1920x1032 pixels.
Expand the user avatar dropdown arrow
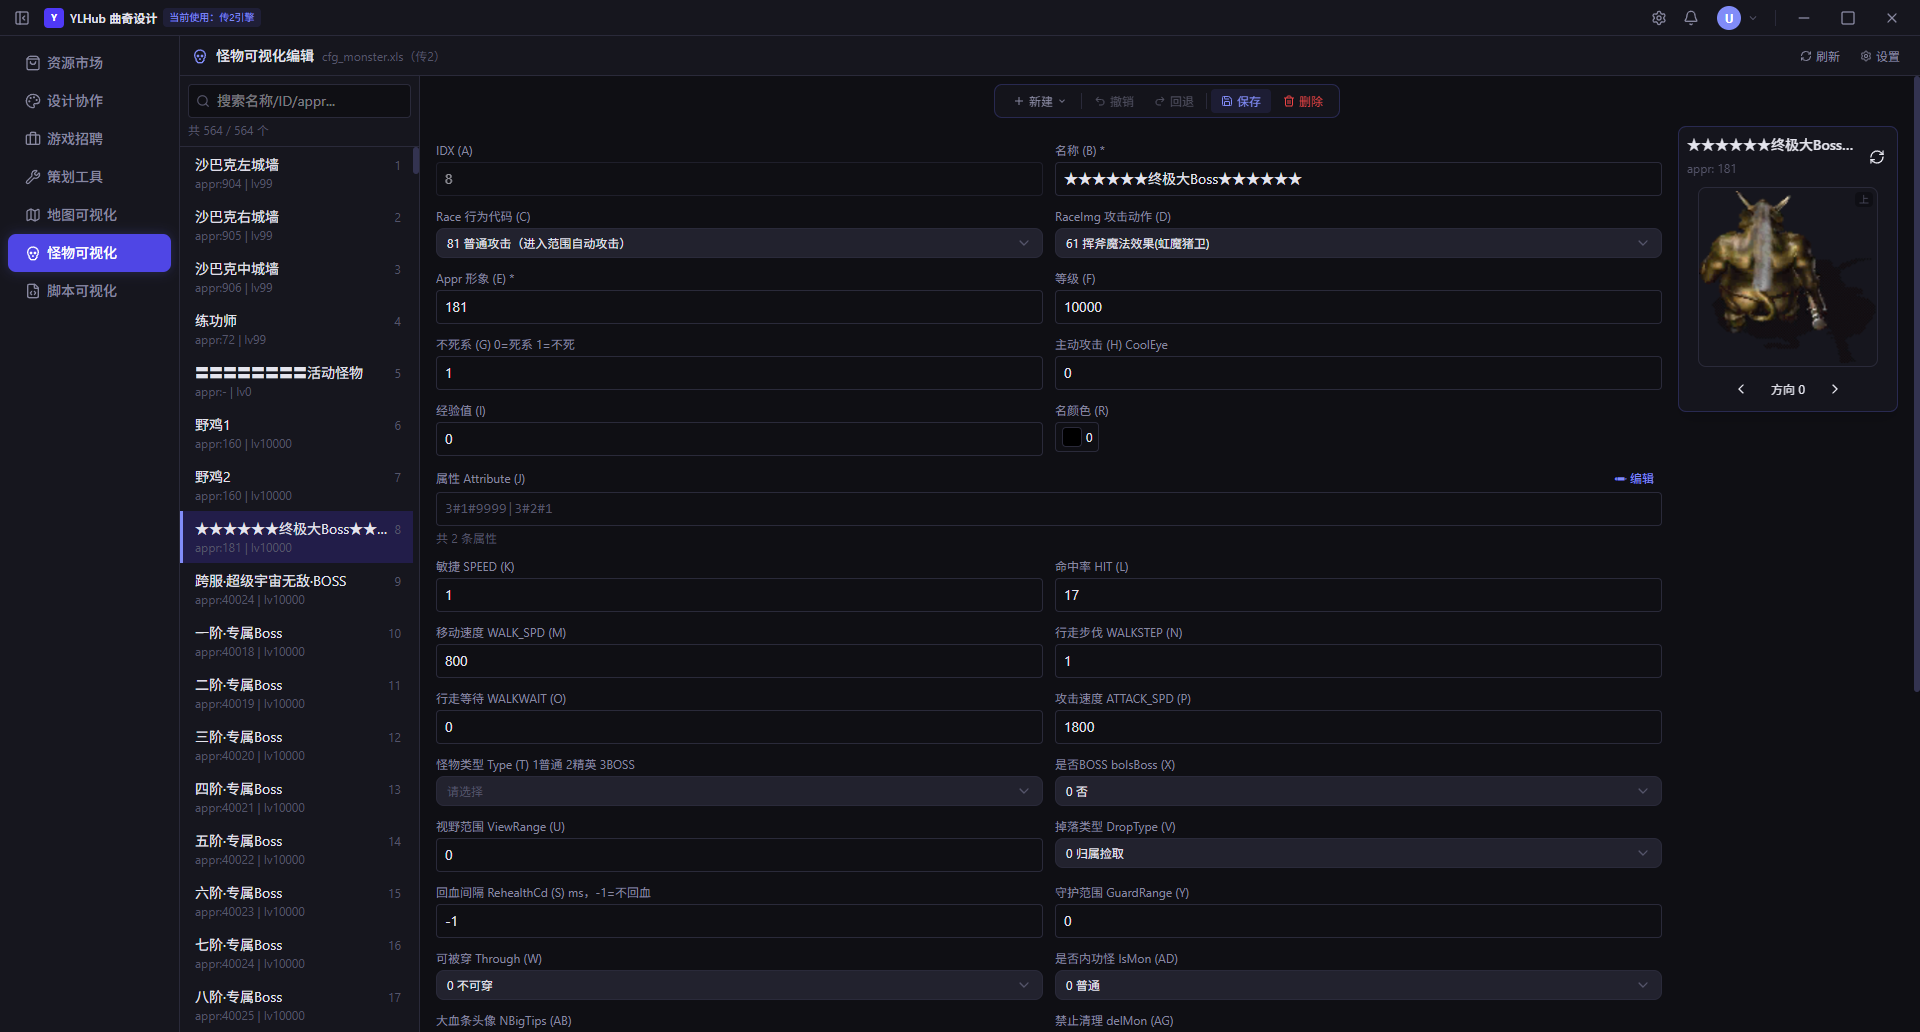(x=1753, y=18)
